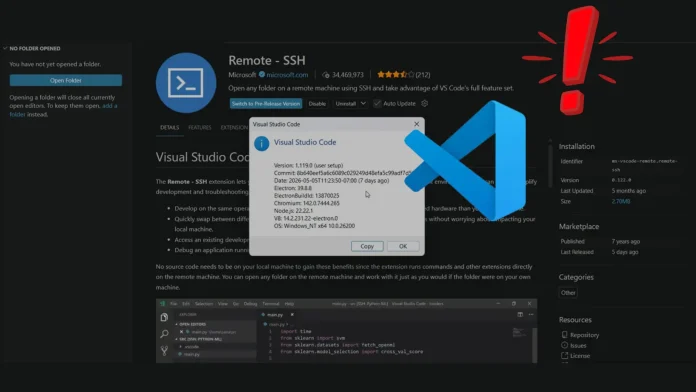
Task: Click the 'add a folder' link
Action: click(x=63, y=110)
